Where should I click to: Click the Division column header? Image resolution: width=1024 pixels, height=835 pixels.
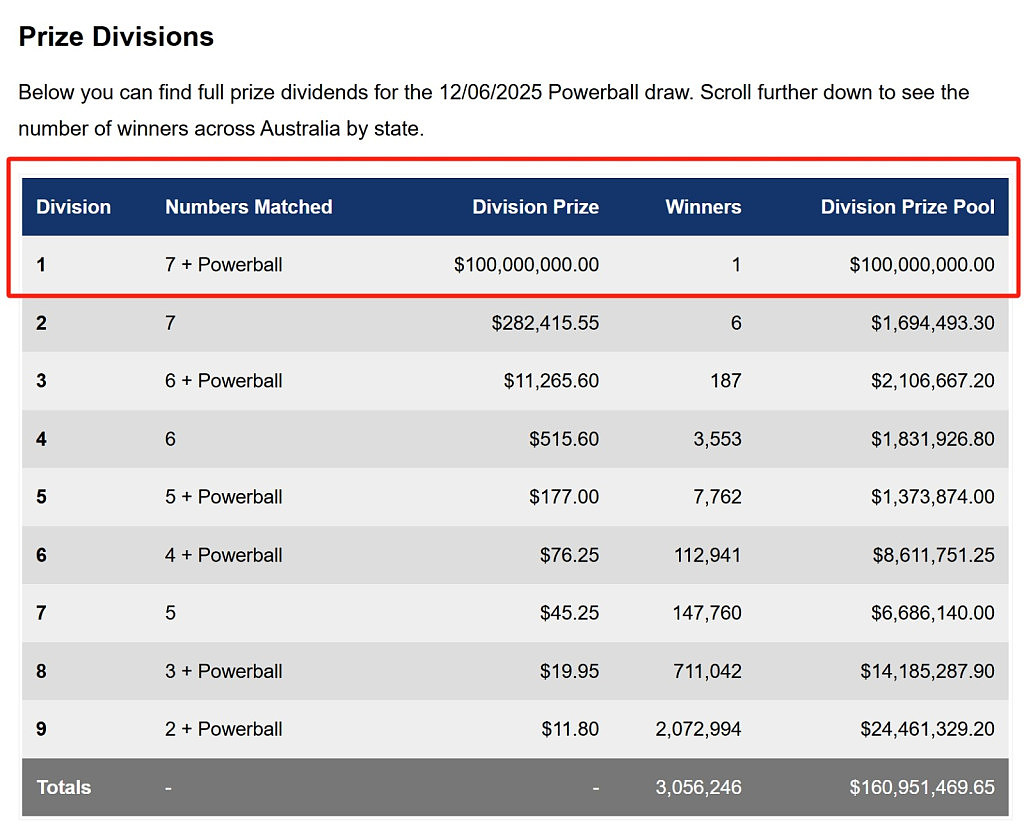(x=73, y=207)
